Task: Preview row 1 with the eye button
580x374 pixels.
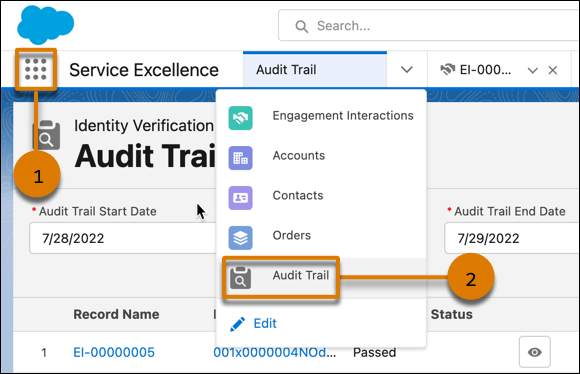Action: click(535, 352)
